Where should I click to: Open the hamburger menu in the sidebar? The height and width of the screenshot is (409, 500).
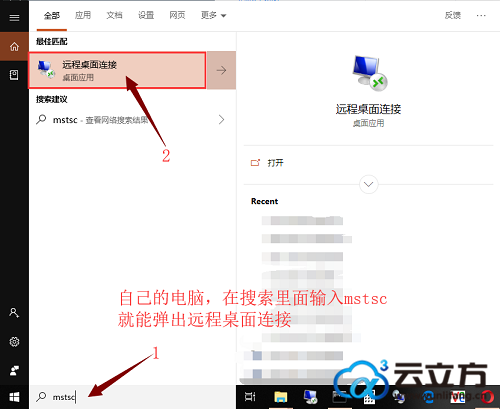(x=14, y=17)
